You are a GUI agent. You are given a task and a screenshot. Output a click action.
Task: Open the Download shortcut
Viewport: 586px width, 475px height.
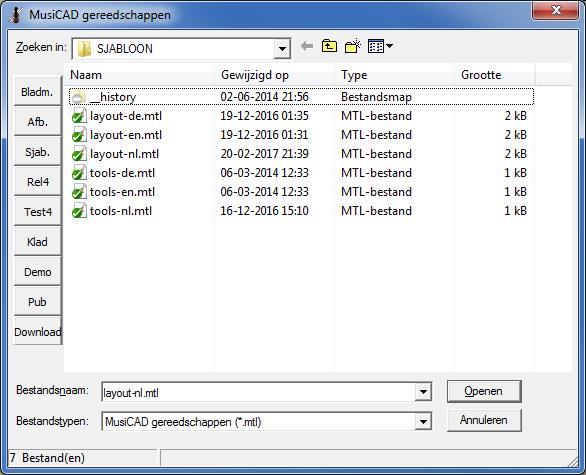pos(37,331)
